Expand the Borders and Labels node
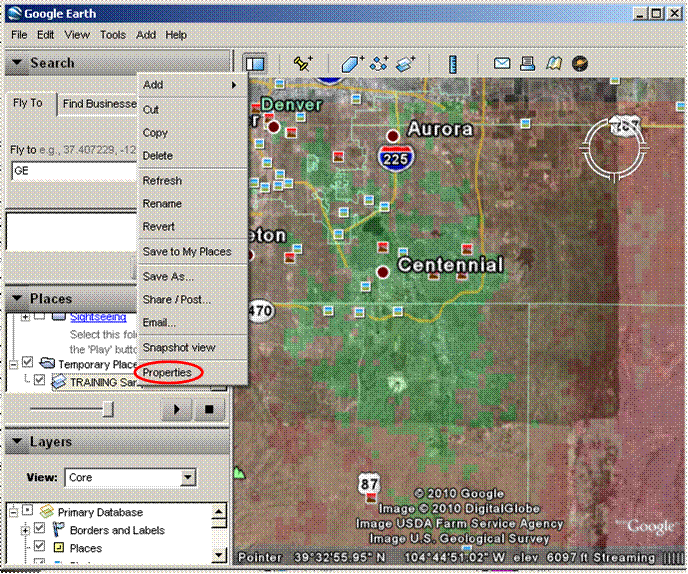 [25, 530]
